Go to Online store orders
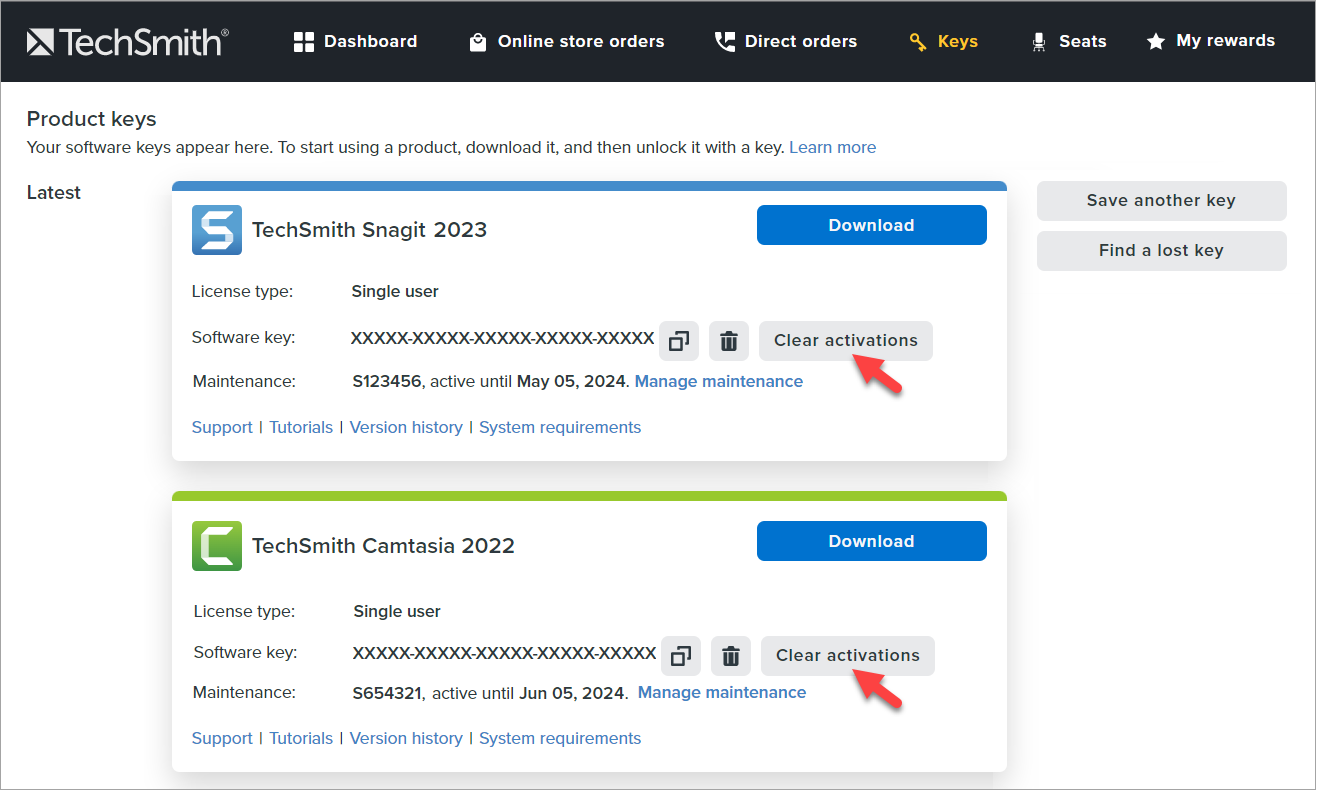 (x=566, y=41)
